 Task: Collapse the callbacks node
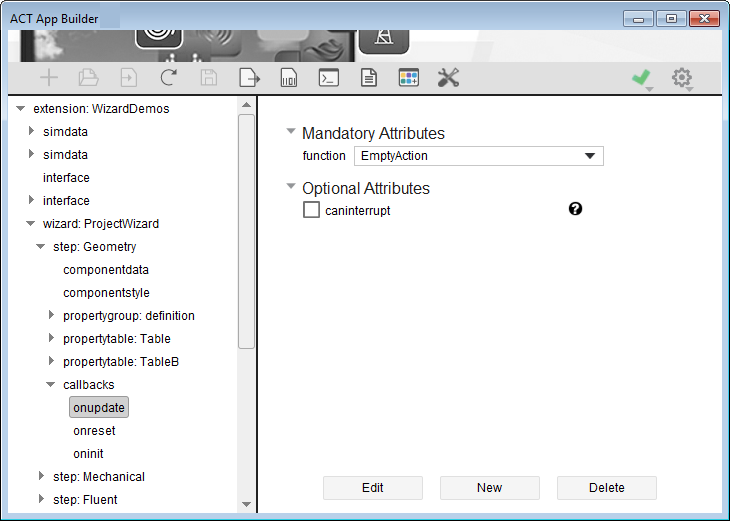[51, 385]
